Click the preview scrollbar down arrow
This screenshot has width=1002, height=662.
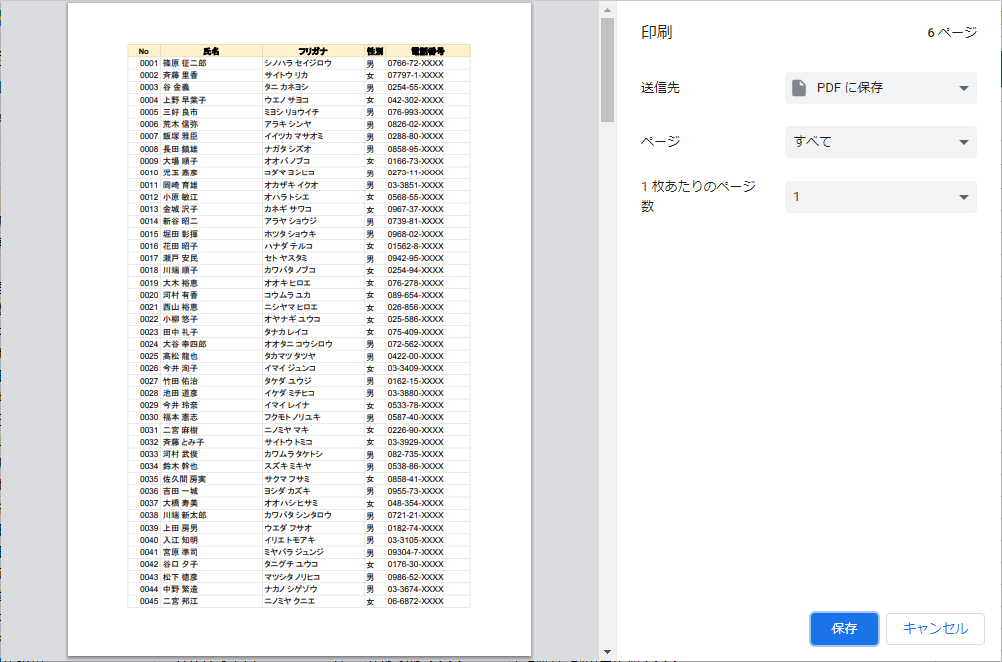point(606,651)
